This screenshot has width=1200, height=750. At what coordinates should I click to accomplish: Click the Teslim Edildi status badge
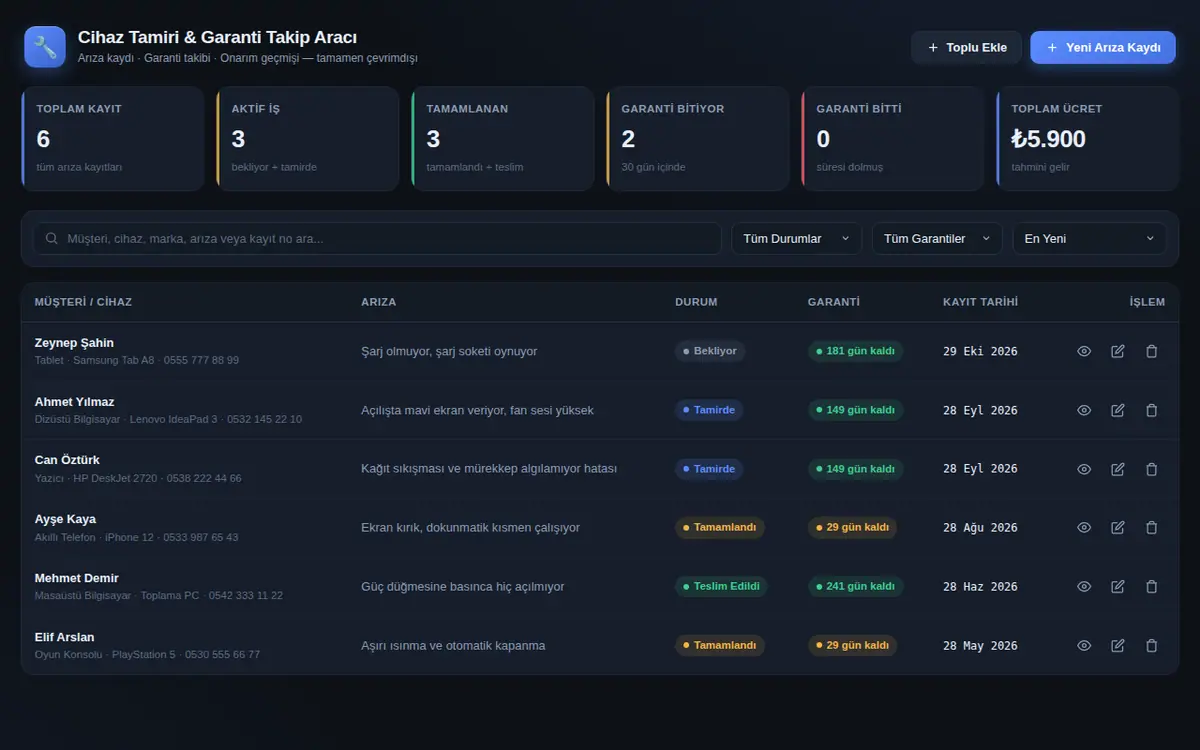(x=721, y=586)
